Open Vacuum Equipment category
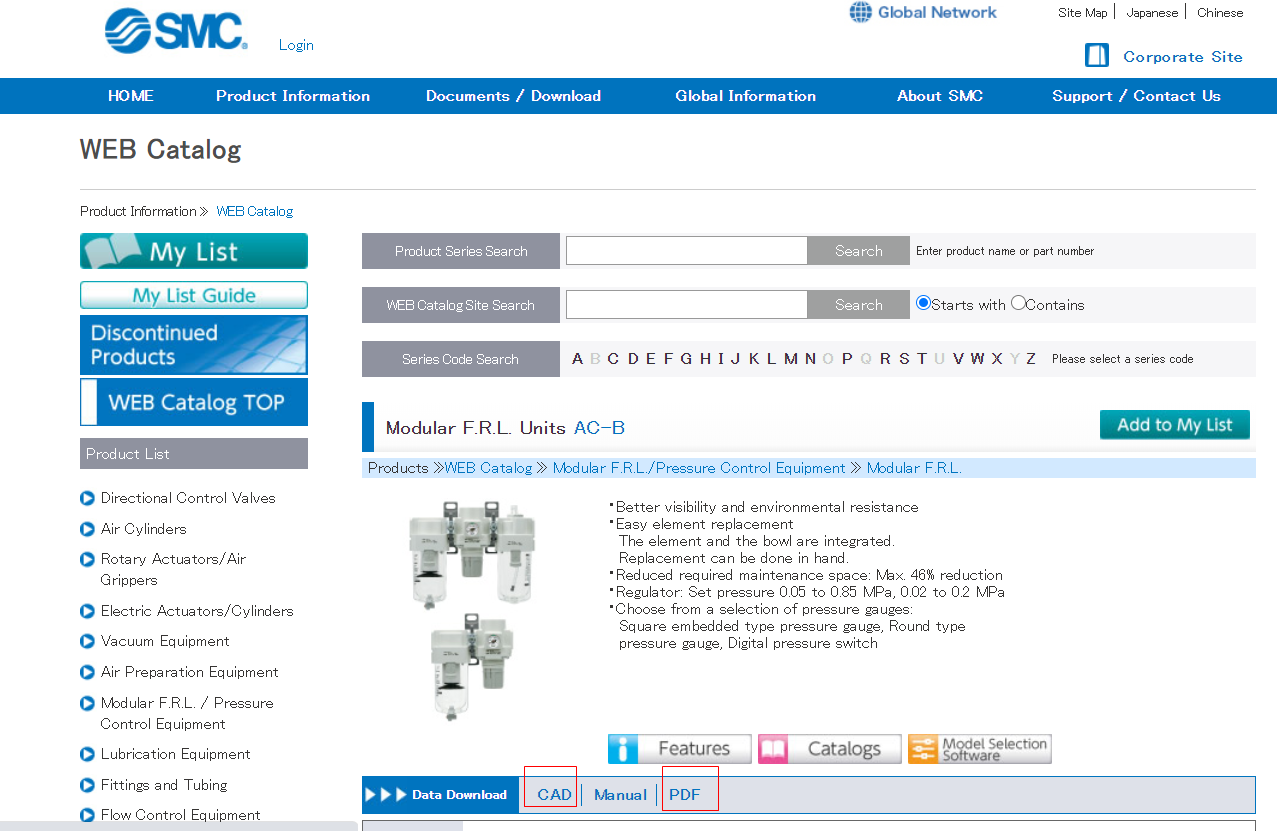Viewport: 1277px width, 831px height. point(165,641)
